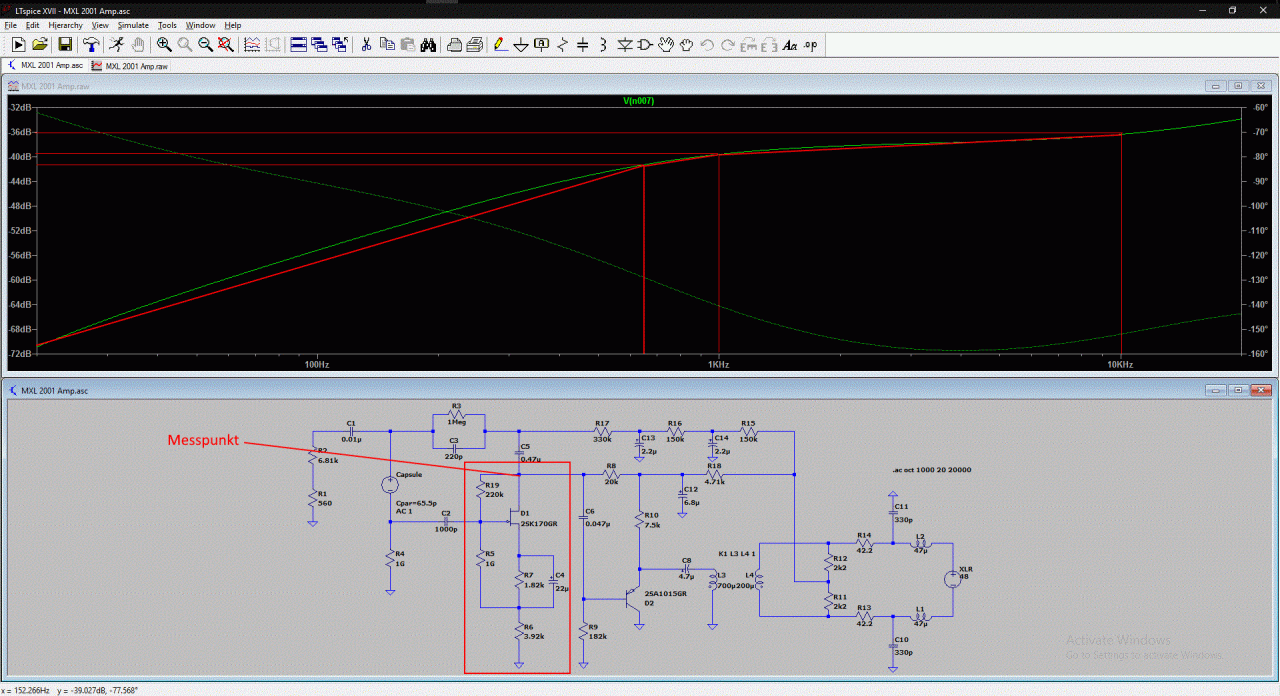This screenshot has width=1280, height=696.
Task: Open the View menu
Action: 100,25
